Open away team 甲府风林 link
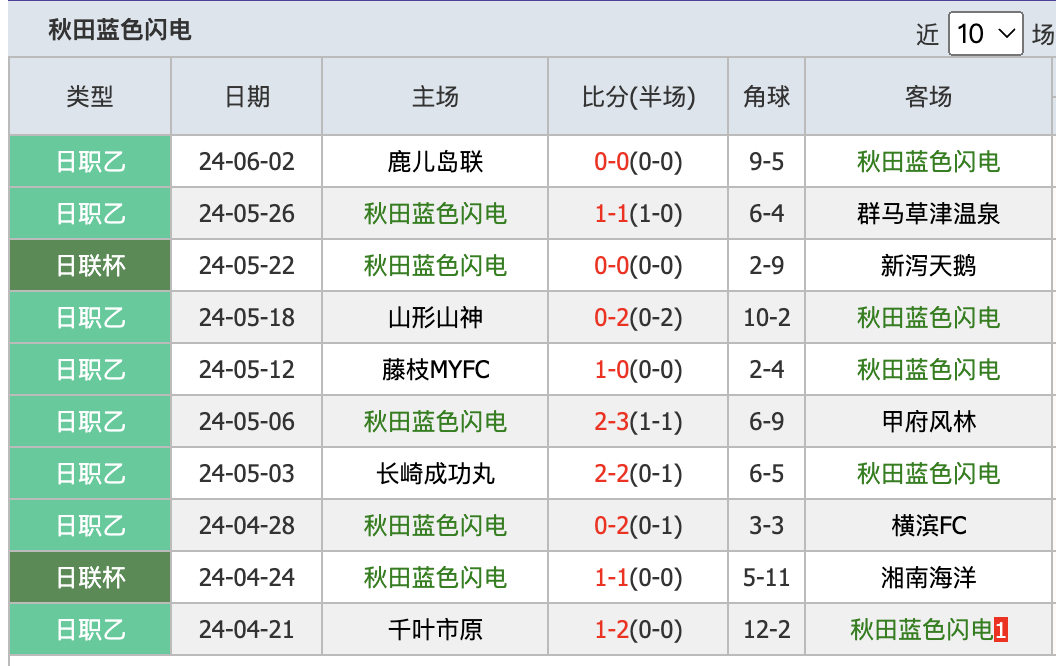The height and width of the screenshot is (666, 1056). click(x=928, y=422)
